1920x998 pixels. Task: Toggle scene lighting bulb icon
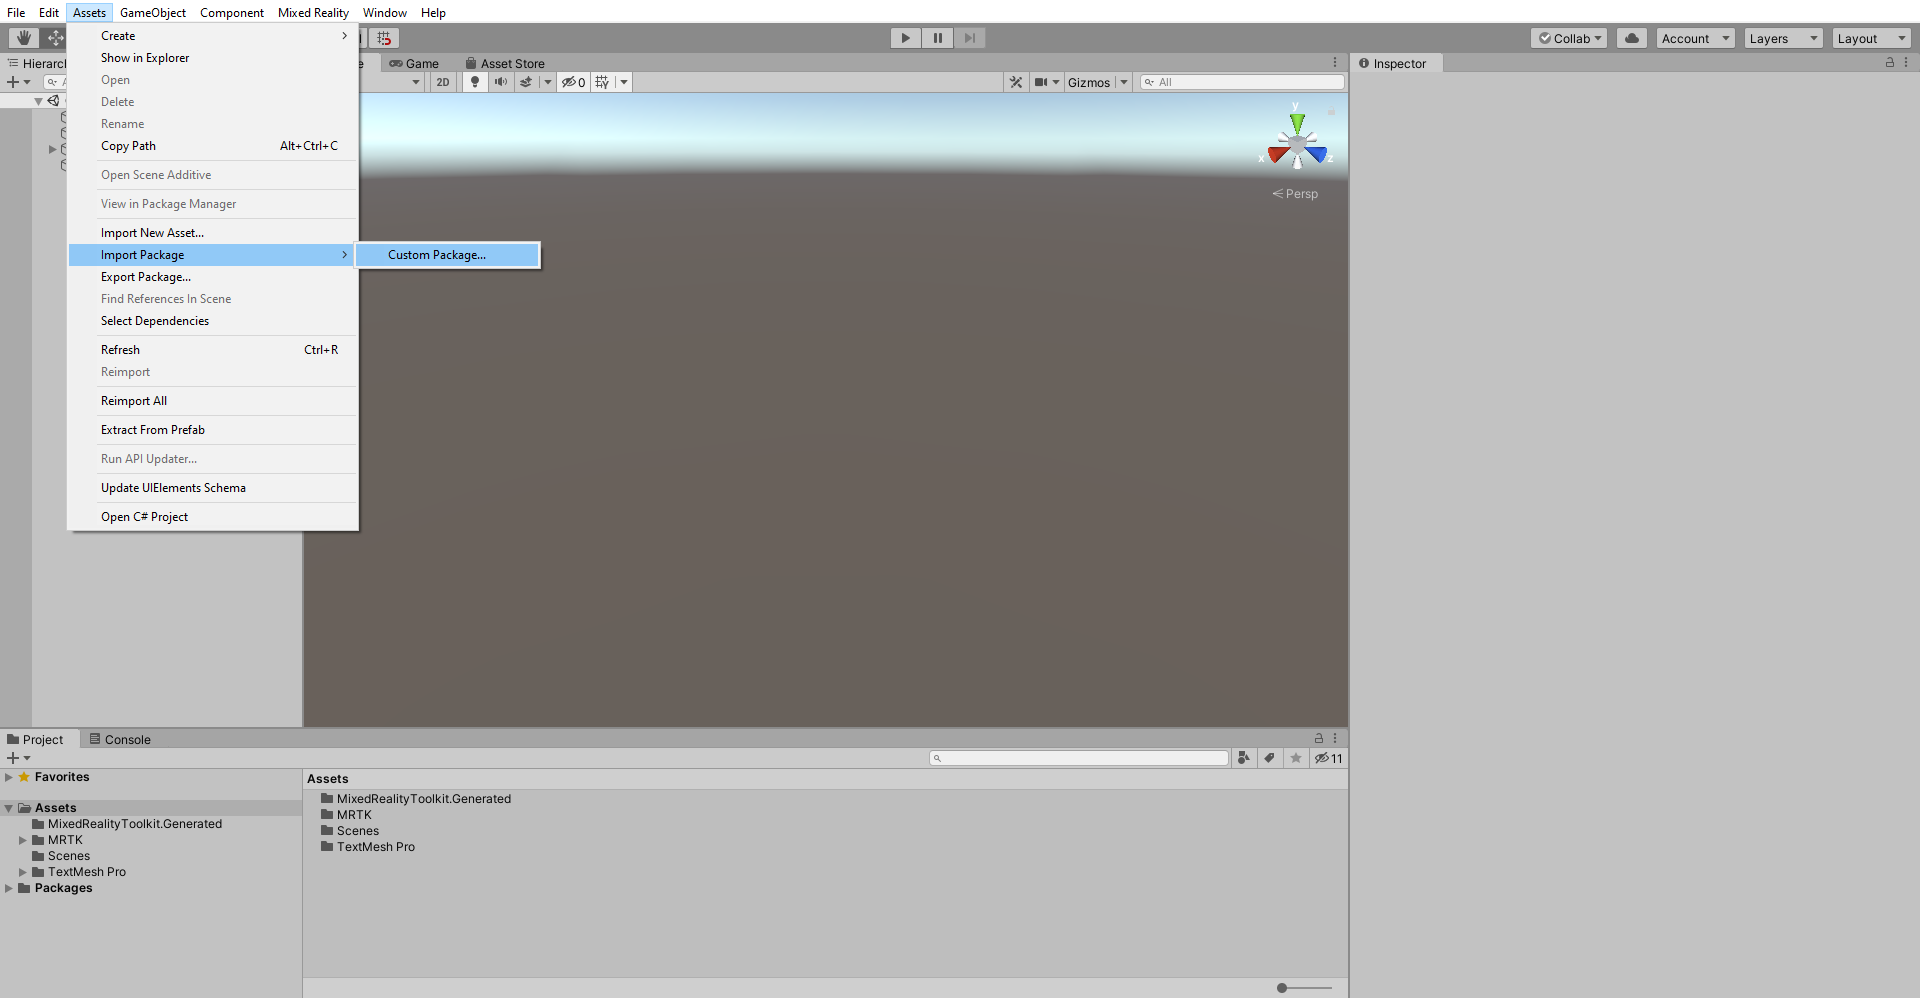point(475,82)
